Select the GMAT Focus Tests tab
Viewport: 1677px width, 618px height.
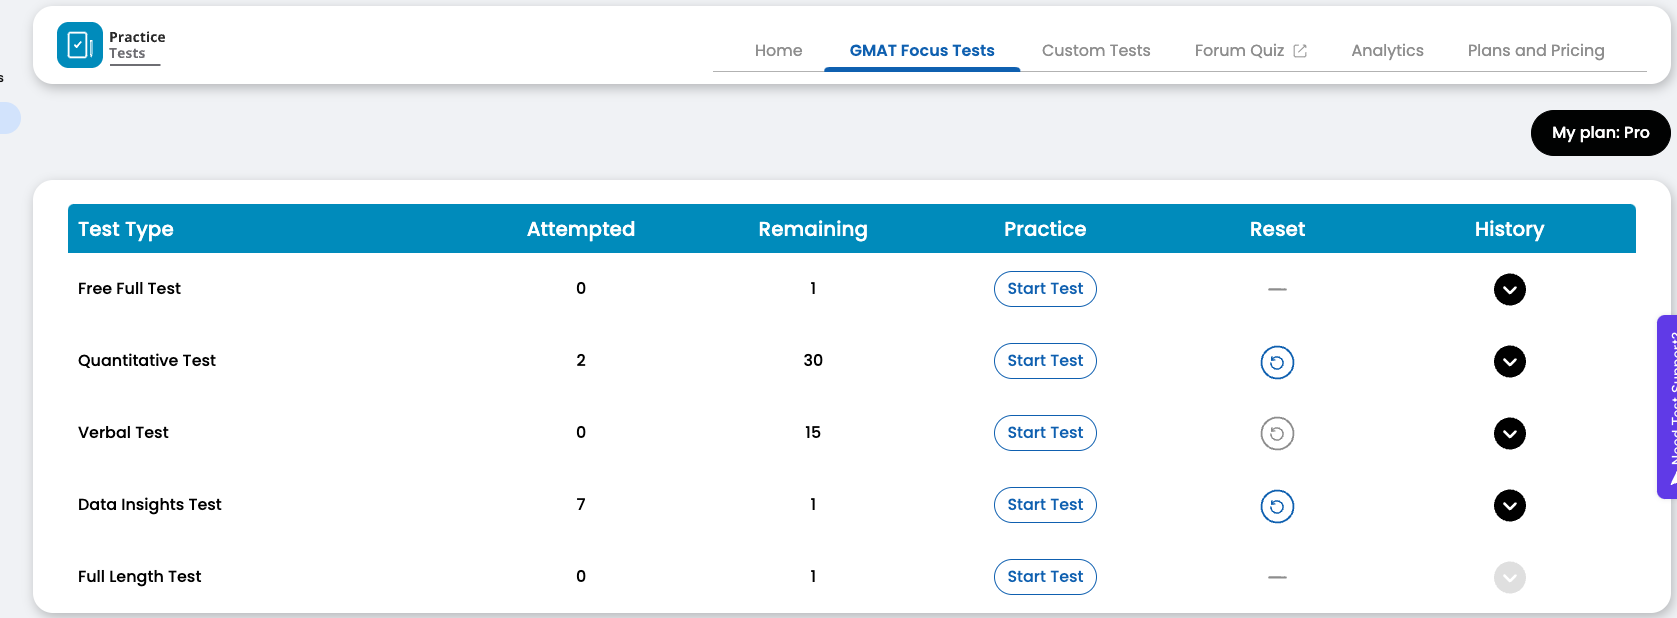coord(921,51)
